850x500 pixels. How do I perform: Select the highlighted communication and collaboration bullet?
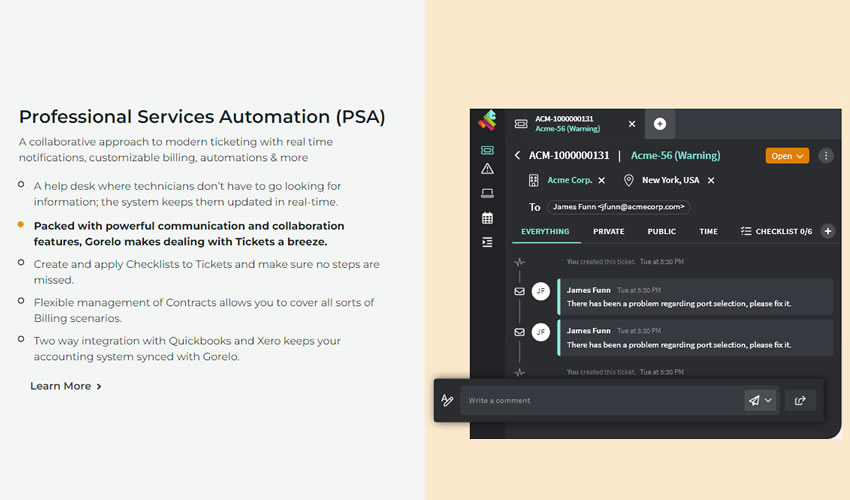(x=189, y=234)
